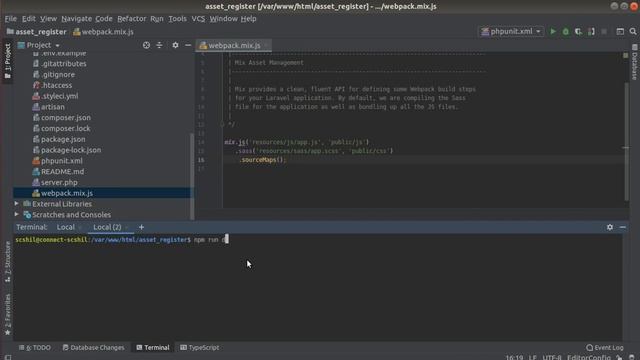
Task: Open the TODO tool window
Action: click(x=35, y=347)
